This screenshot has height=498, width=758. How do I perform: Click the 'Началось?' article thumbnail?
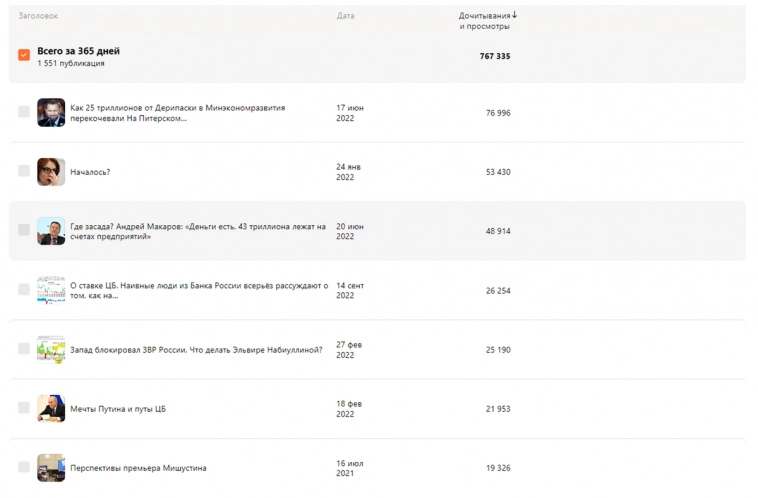point(51,171)
